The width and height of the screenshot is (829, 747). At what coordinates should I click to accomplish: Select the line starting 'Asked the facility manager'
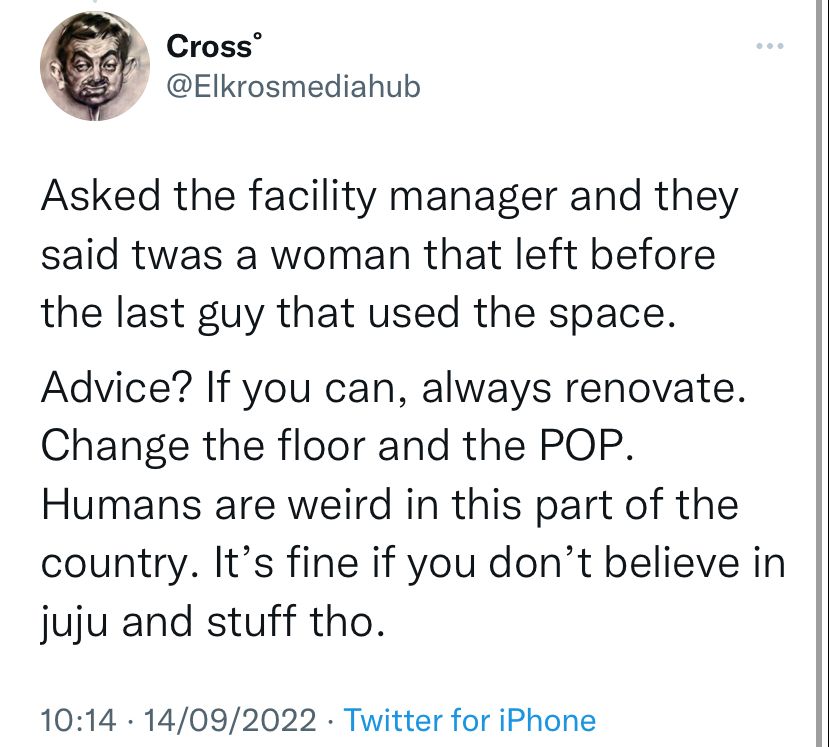(389, 197)
